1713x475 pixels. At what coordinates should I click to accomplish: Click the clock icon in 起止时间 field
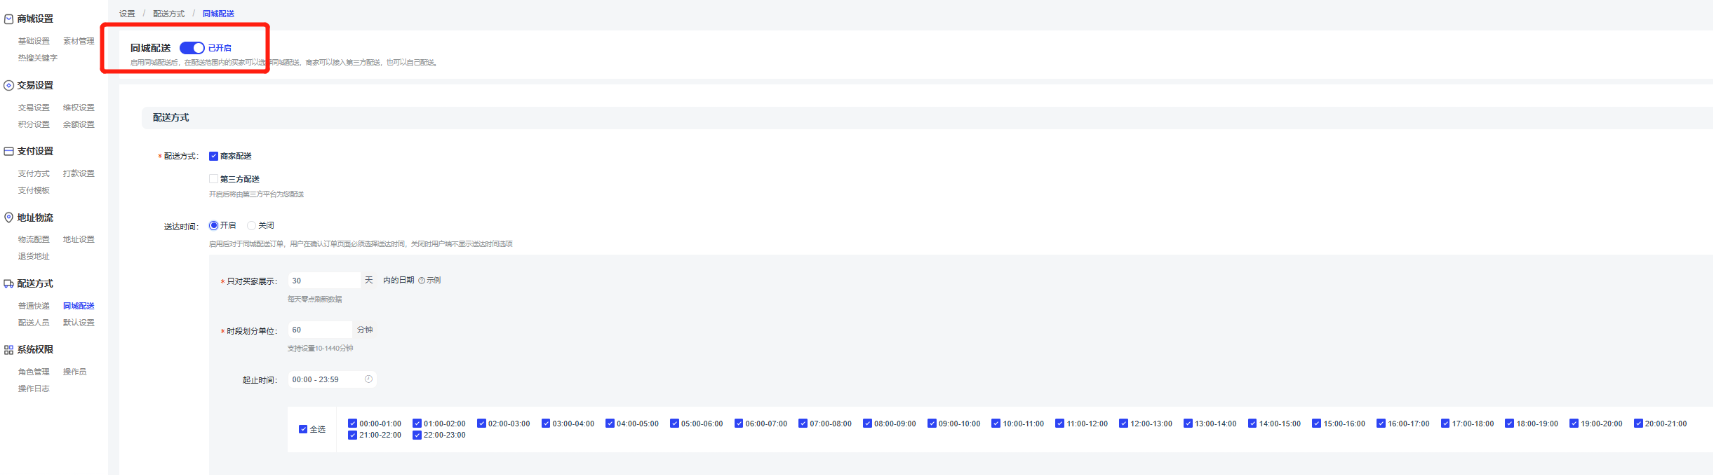pyautogui.click(x=369, y=379)
